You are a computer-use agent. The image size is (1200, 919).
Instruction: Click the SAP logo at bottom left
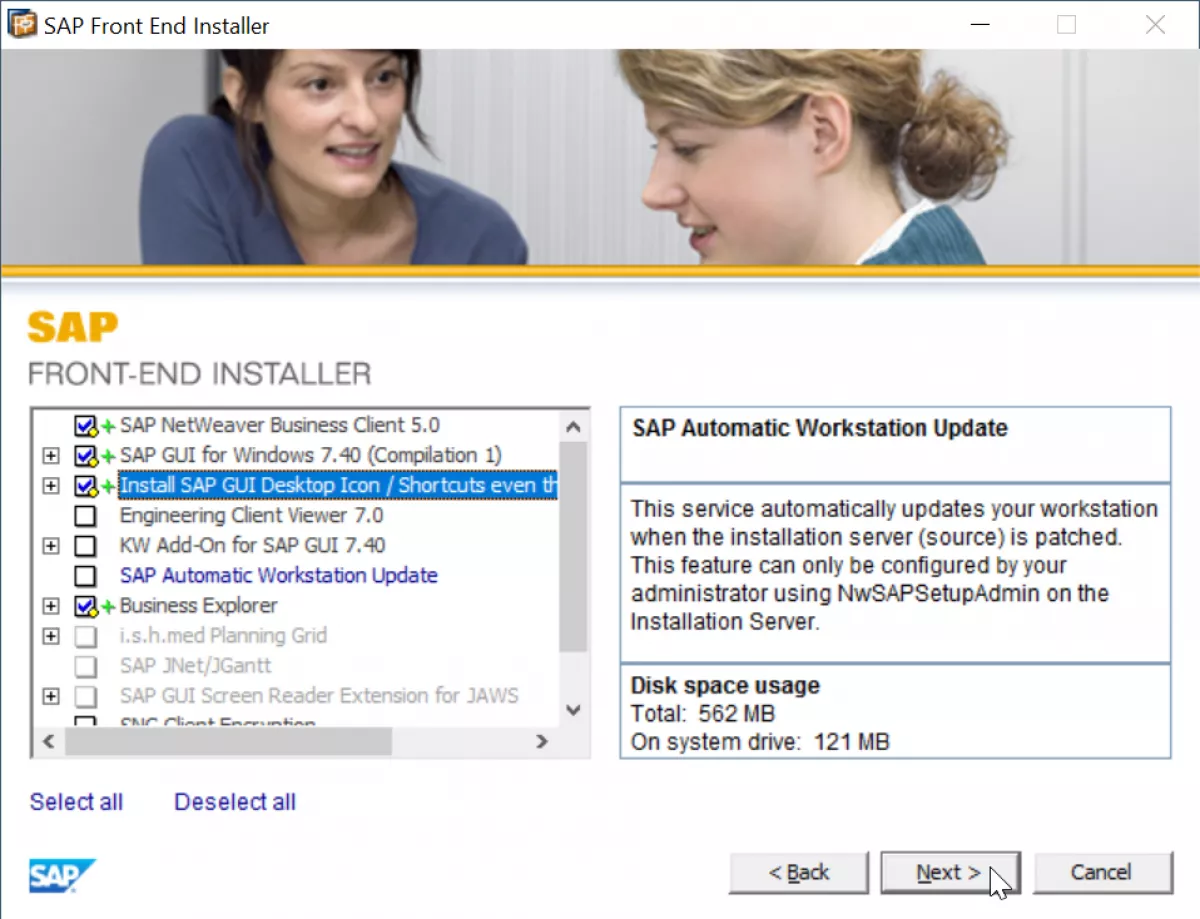coord(62,875)
